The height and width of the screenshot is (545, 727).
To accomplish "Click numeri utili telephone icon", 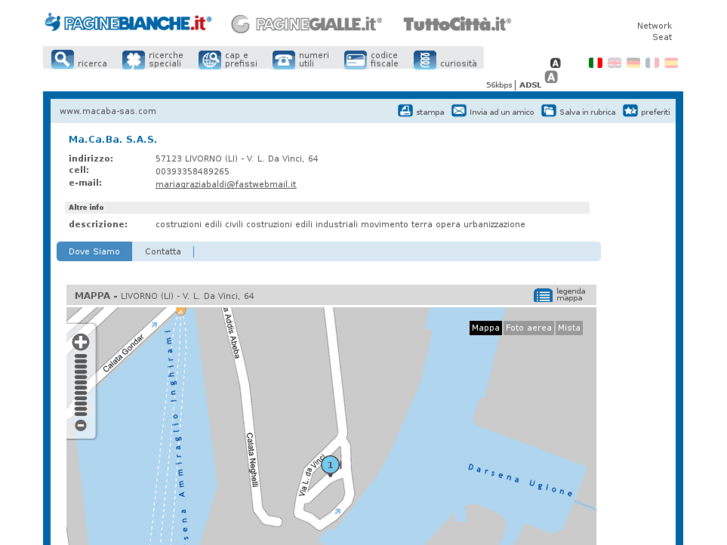I will tap(283, 60).
